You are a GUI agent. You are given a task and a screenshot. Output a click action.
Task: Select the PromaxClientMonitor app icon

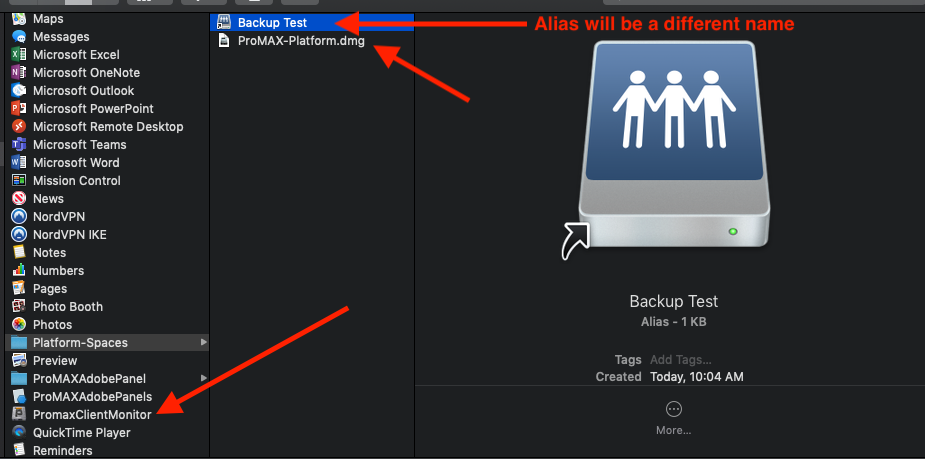(x=19, y=415)
